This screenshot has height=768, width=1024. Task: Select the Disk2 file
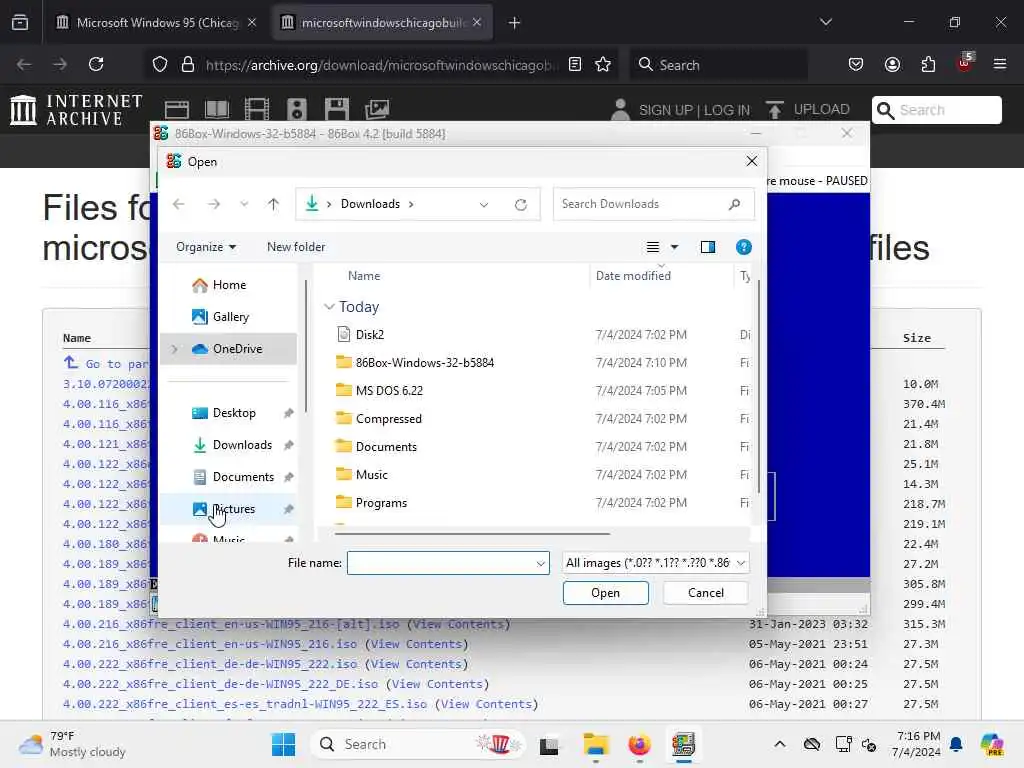point(370,334)
